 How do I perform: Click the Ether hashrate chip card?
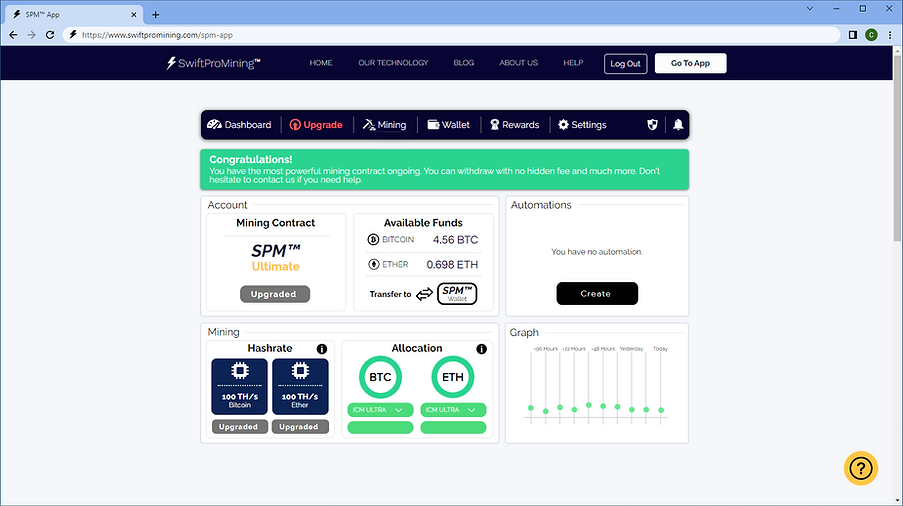click(300, 386)
